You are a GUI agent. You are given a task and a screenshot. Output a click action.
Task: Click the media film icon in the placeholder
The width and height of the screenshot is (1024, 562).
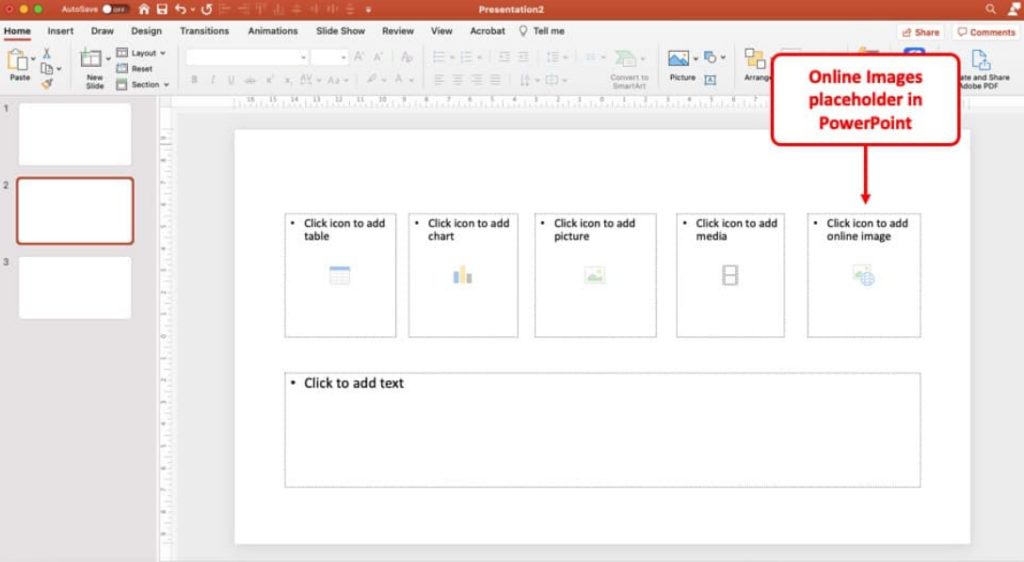click(730, 275)
